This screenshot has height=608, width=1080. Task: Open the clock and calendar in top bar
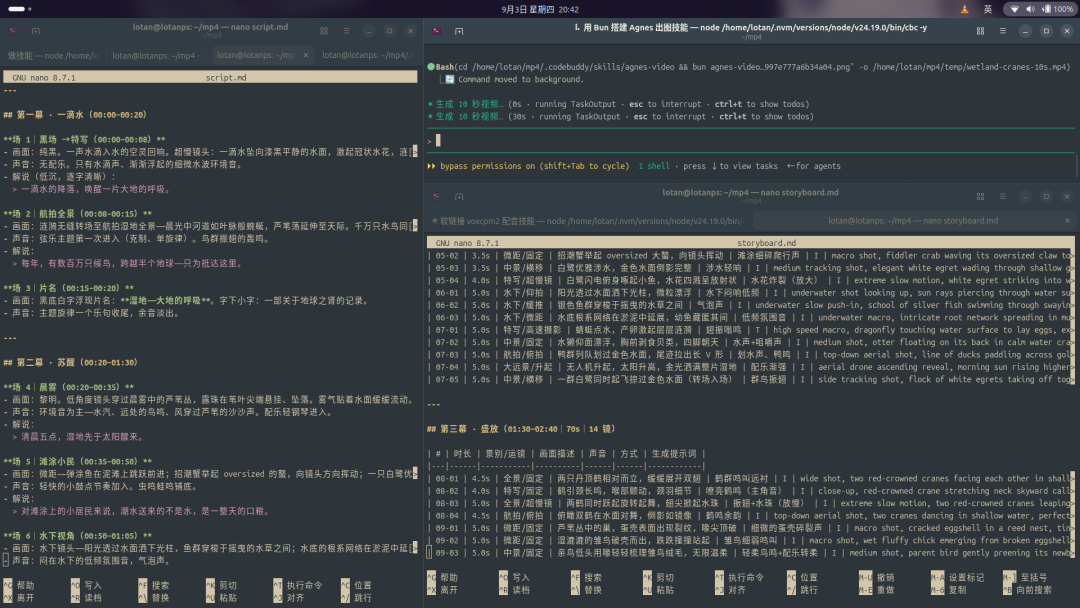(540, 10)
